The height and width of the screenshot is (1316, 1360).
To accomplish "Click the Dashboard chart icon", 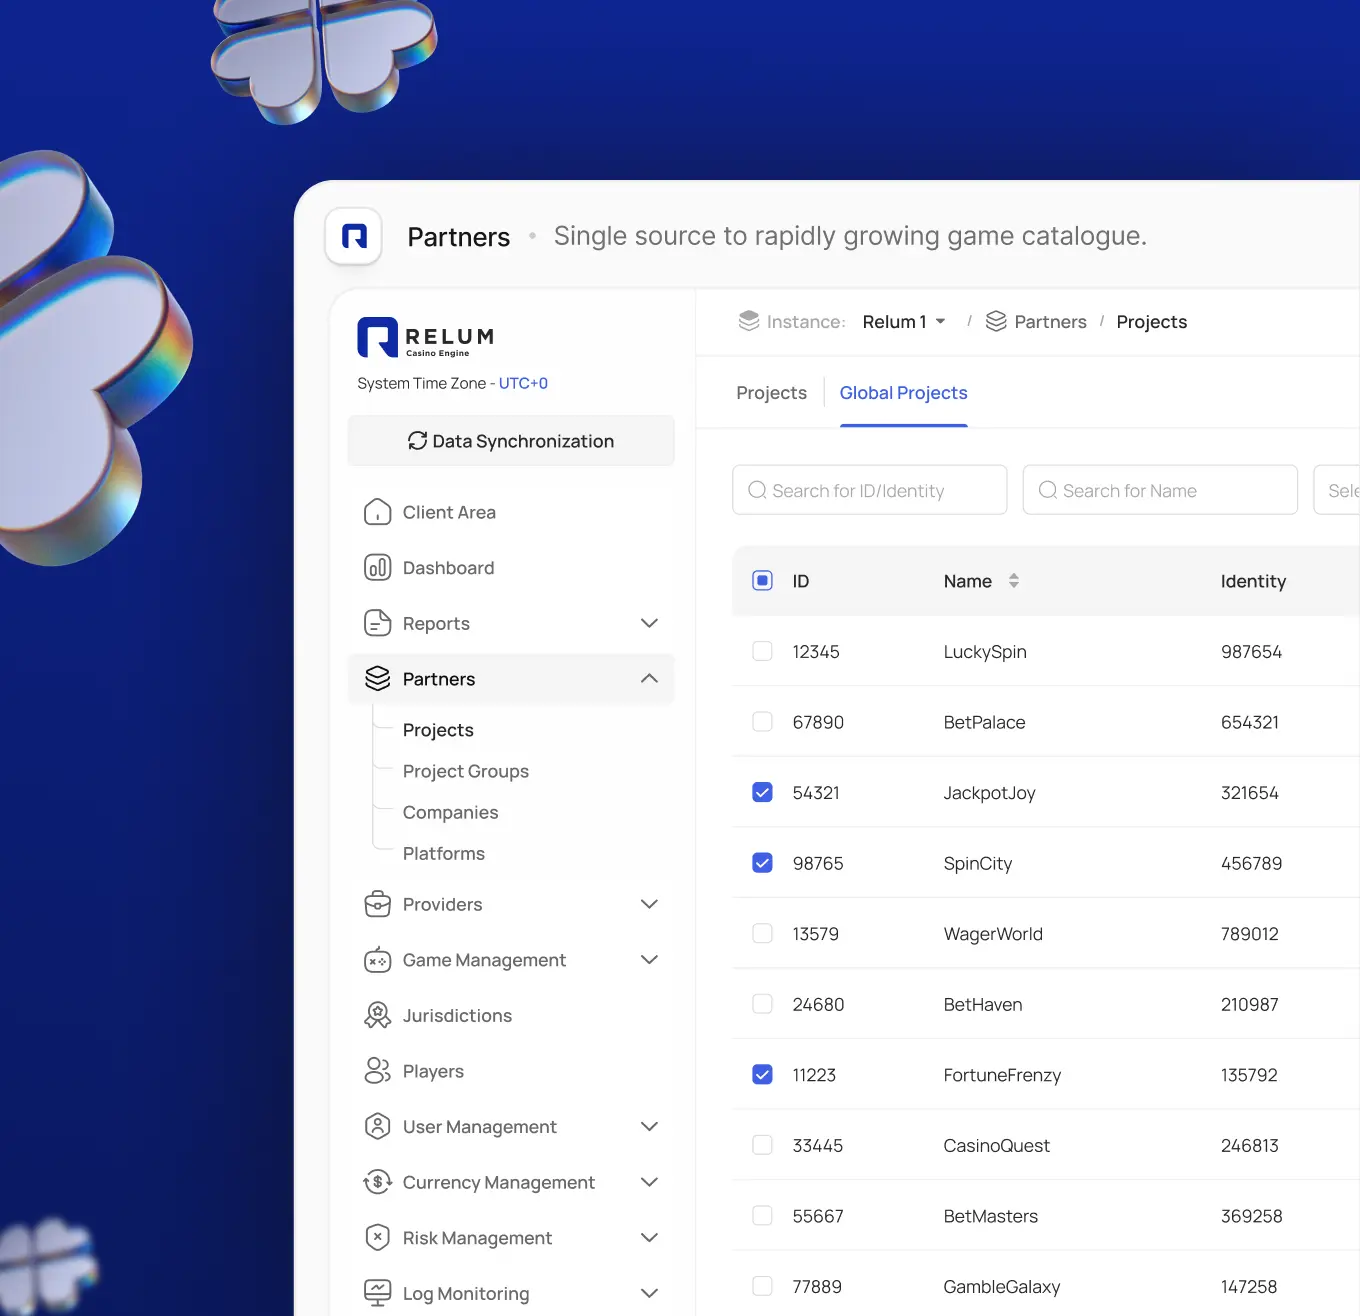I will point(377,568).
